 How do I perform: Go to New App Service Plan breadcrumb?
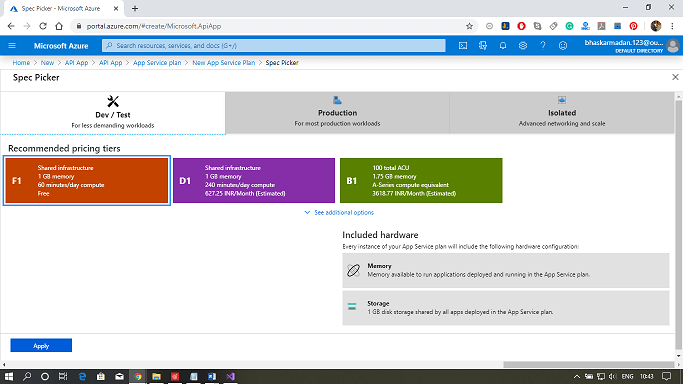click(223, 63)
